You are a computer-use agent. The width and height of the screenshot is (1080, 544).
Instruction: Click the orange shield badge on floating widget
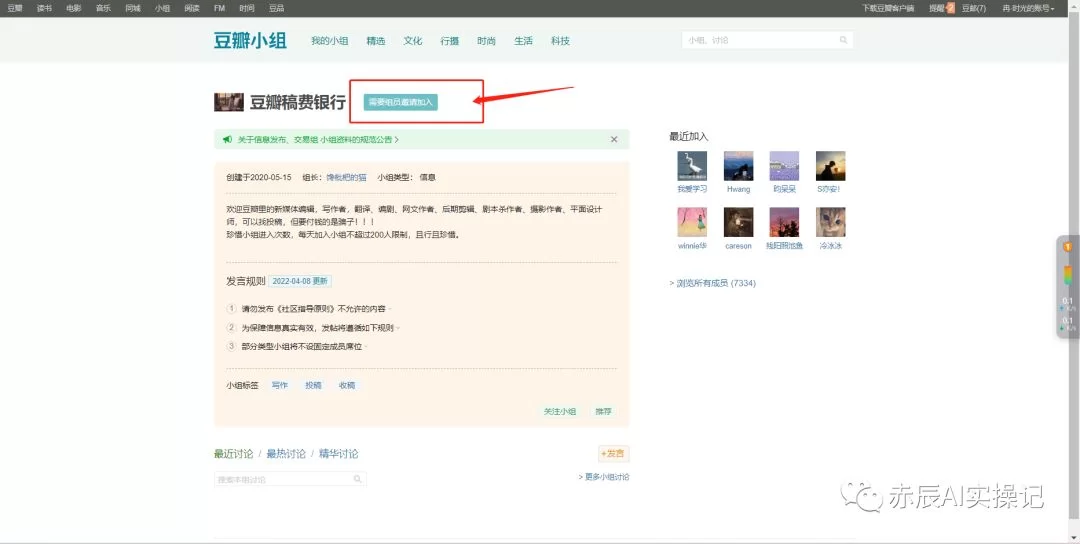point(1068,247)
